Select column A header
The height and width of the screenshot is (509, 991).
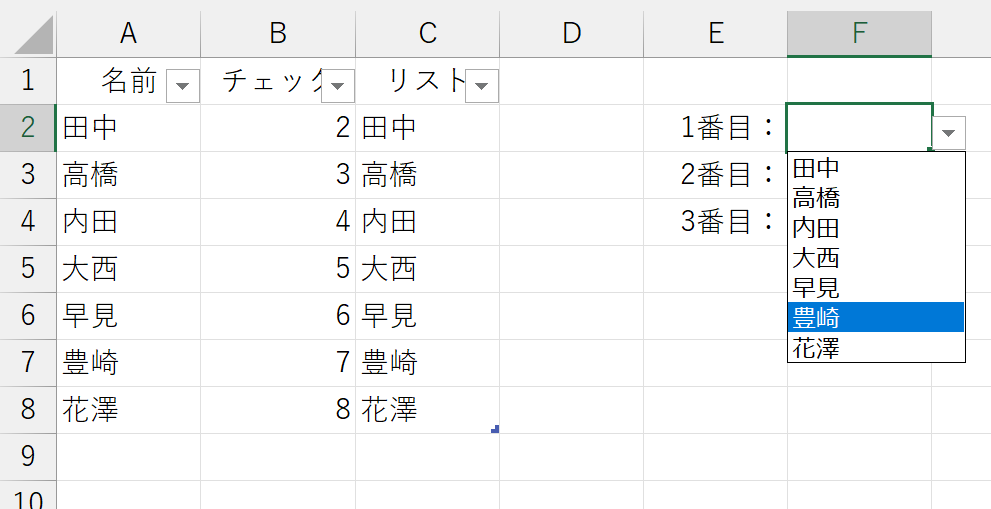128,34
